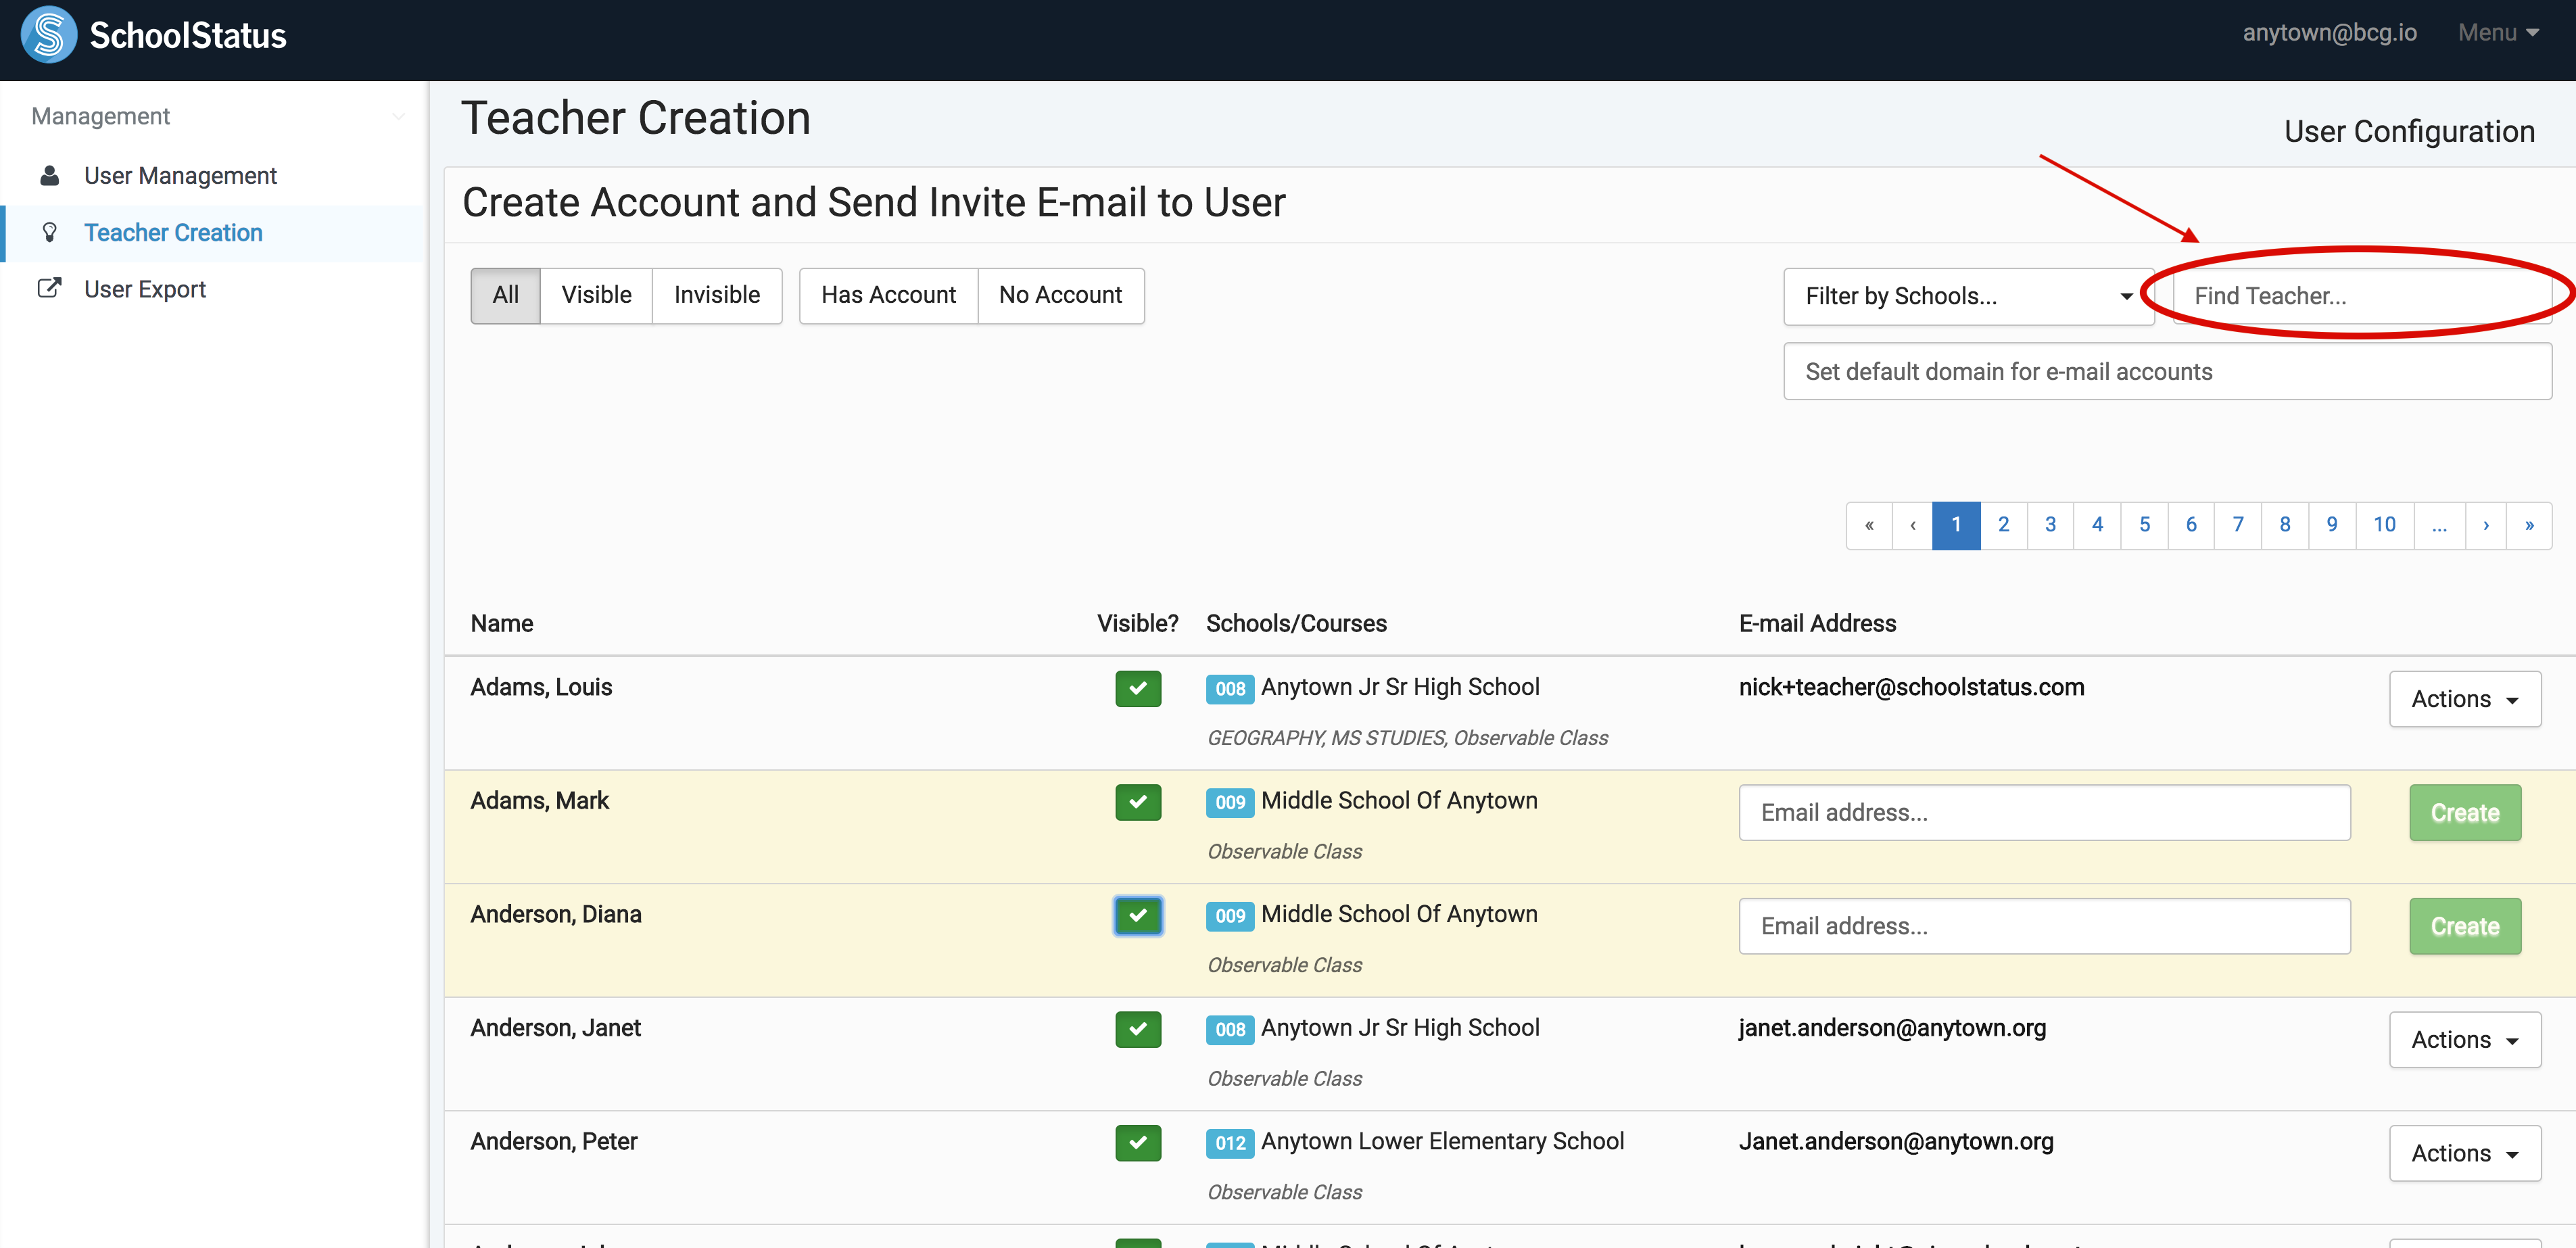Select Teacher Creation in the sidebar
2576x1248 pixels.
(213, 233)
